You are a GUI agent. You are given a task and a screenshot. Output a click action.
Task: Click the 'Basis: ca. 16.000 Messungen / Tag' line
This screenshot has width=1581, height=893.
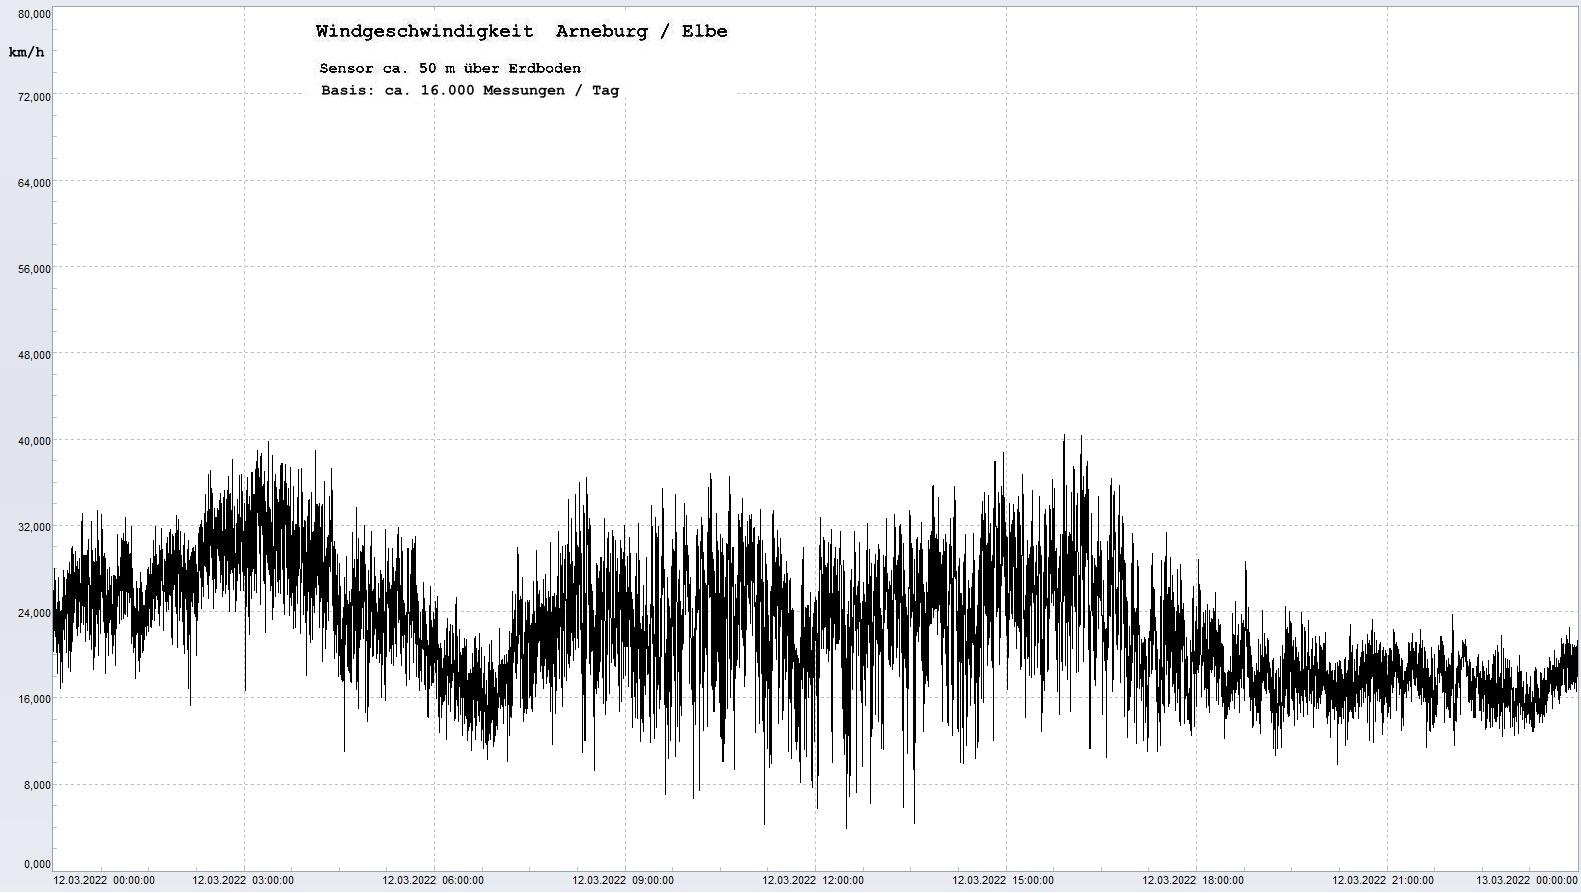click(x=470, y=90)
